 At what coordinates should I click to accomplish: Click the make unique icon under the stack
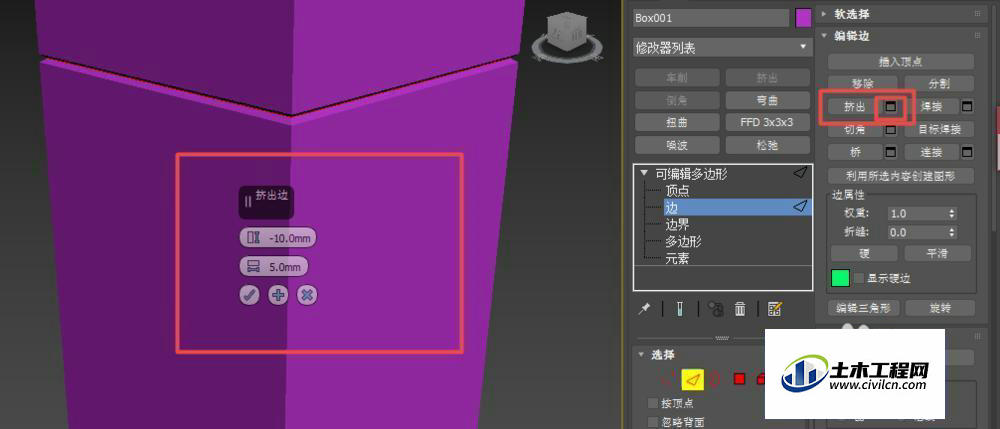click(x=715, y=309)
